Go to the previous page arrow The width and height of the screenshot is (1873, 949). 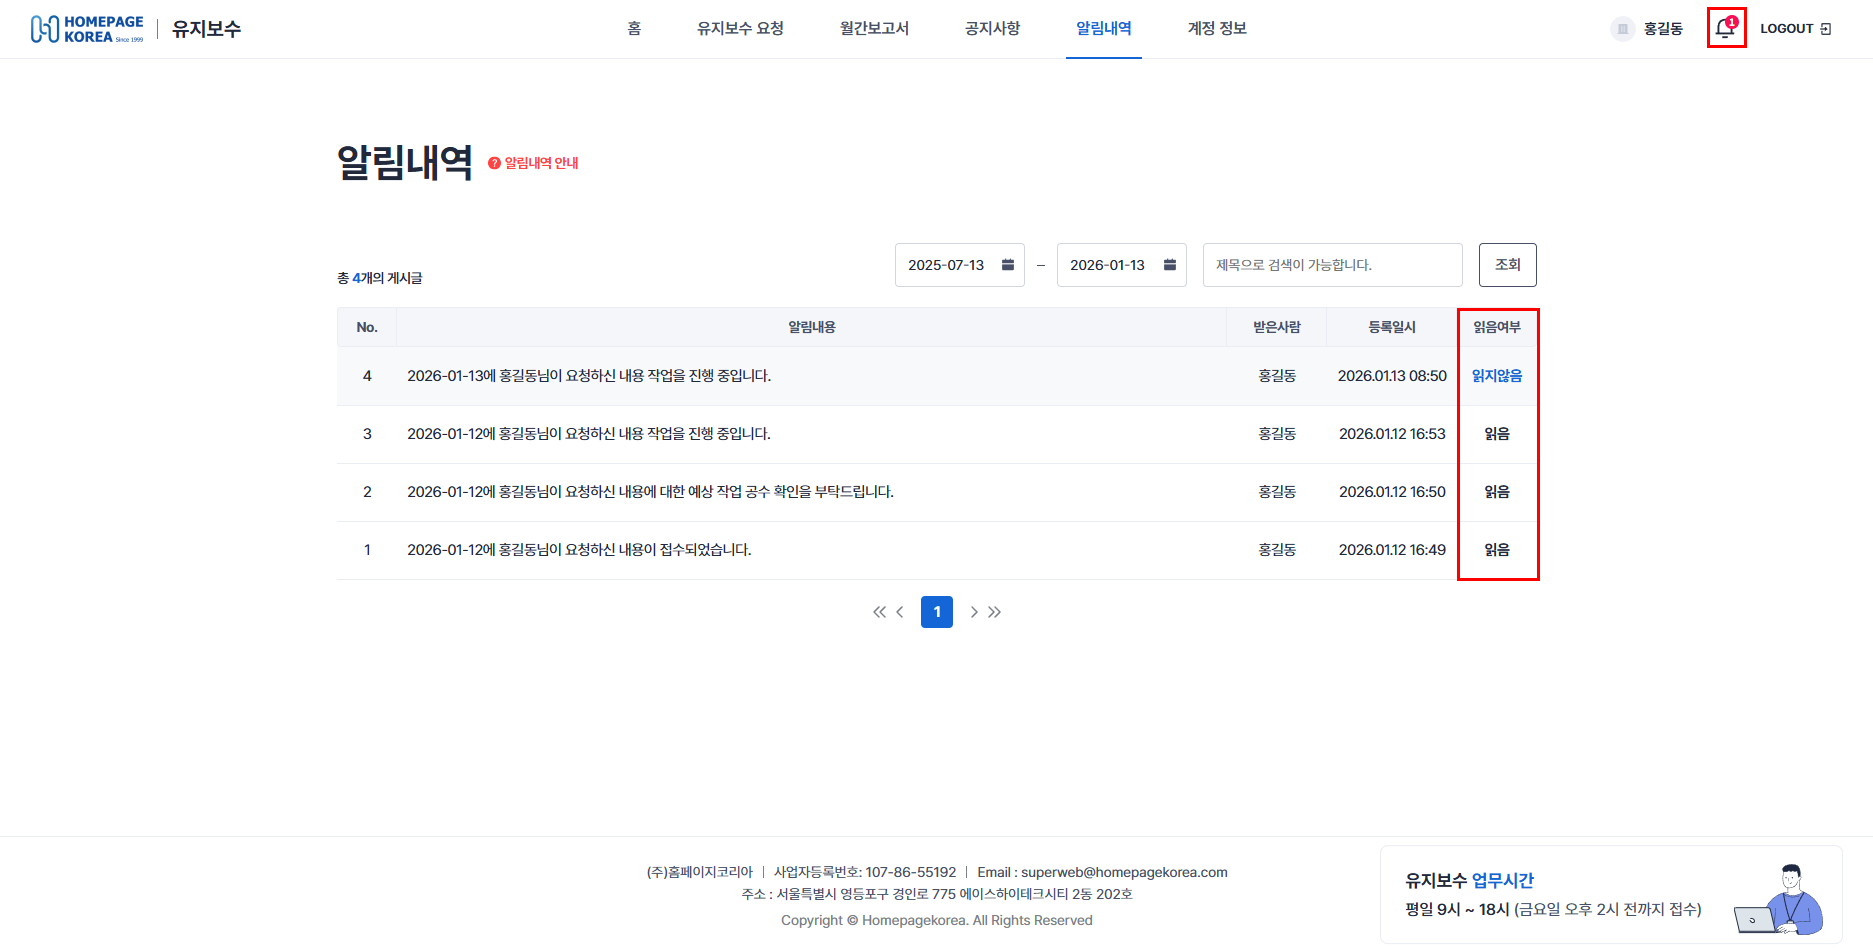[x=900, y=612]
